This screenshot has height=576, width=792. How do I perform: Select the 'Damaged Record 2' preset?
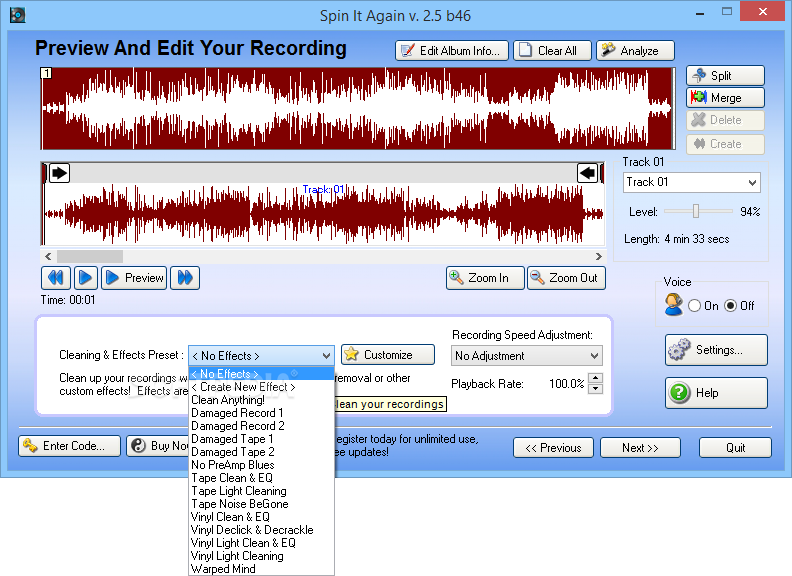[261, 426]
